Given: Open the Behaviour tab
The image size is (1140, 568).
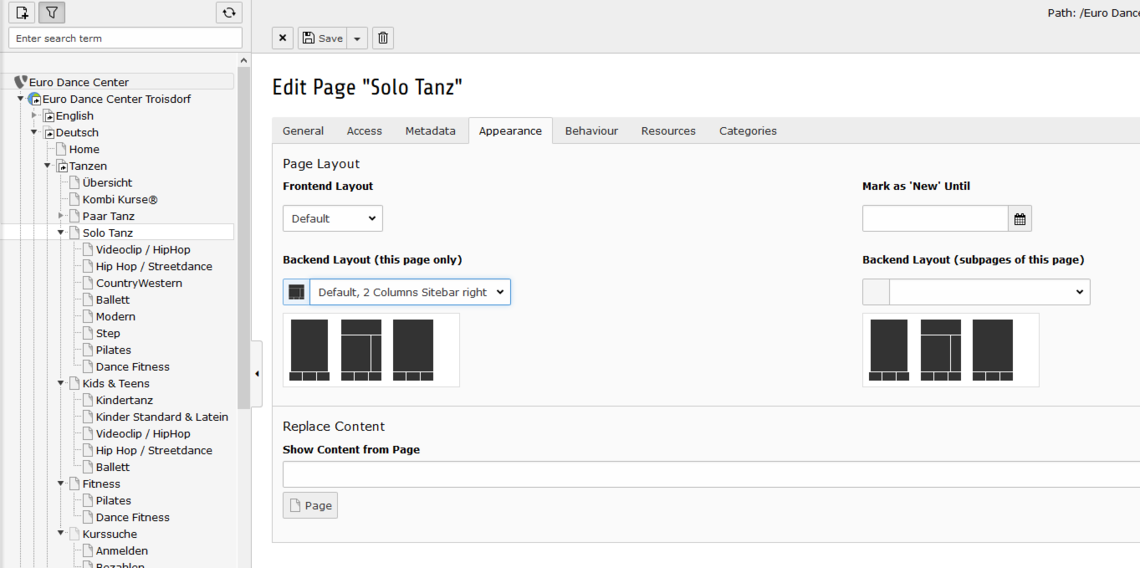Looking at the screenshot, I should point(591,131).
